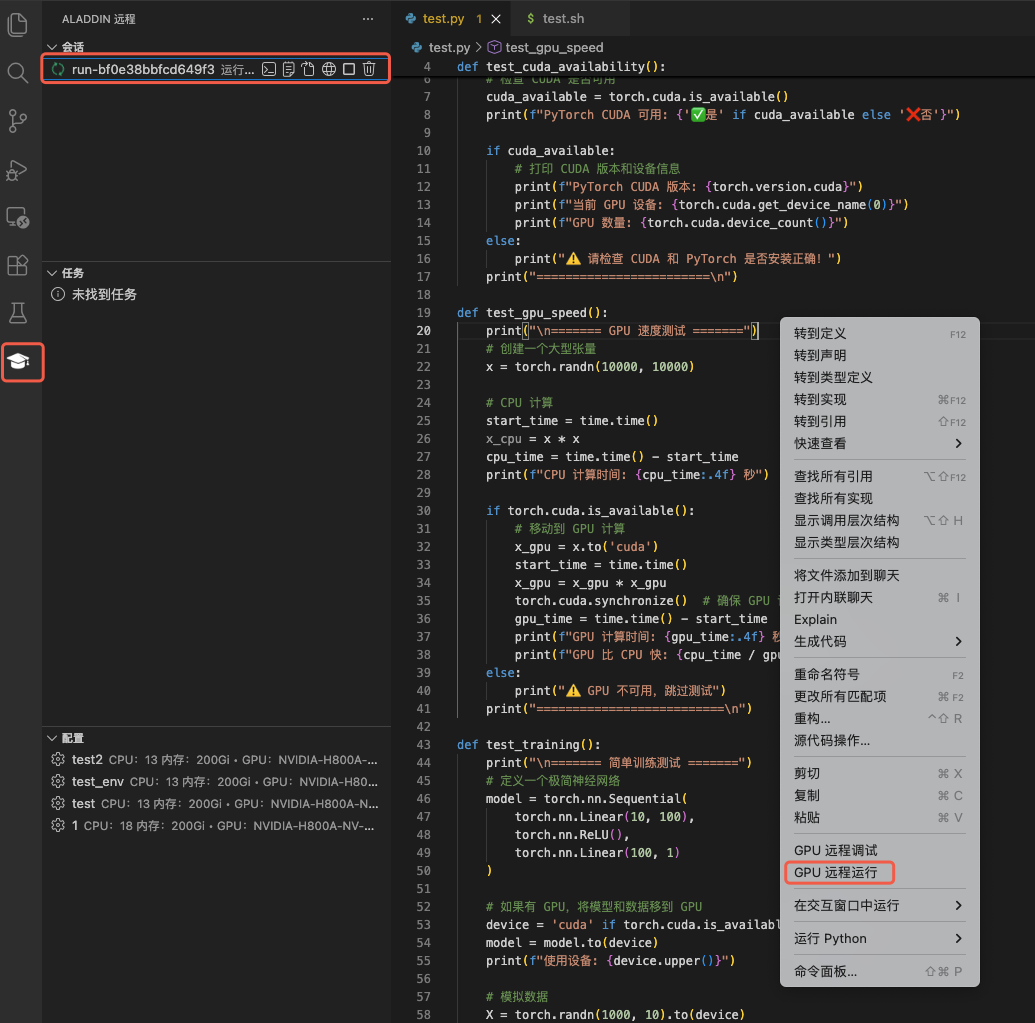This screenshot has width=1035, height=1023.
Task: Select the test_env configuration
Action: [x=98, y=781]
